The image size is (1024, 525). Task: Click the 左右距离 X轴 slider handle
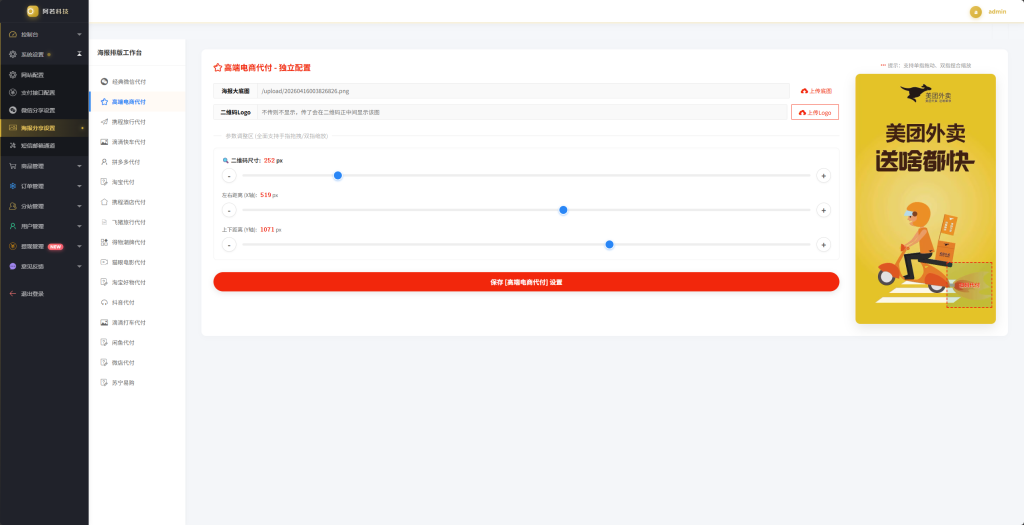pos(563,210)
